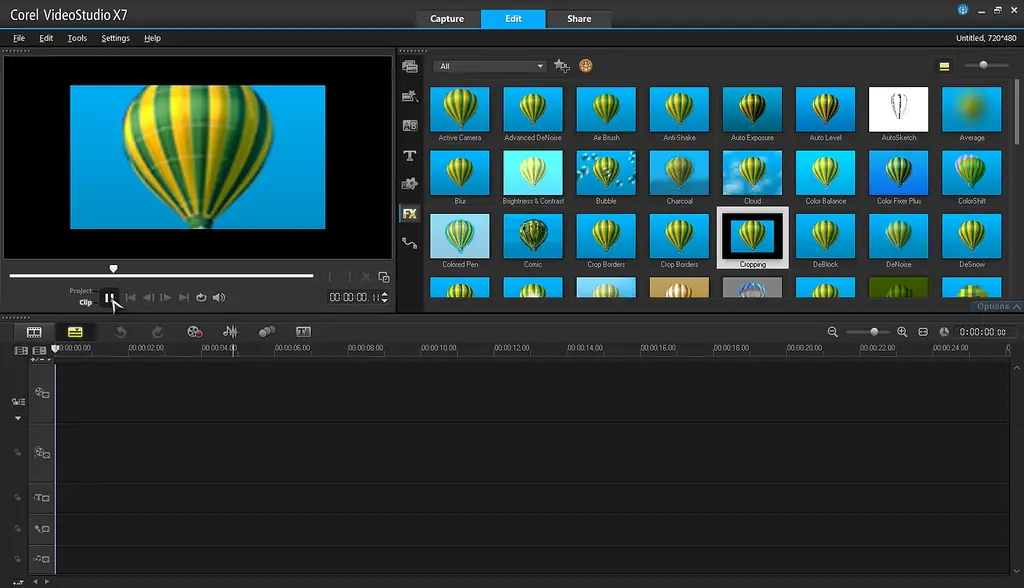Screen dimensions: 1024x588
Task: Toggle ripple editing lock for overlay track
Action: coord(18,452)
